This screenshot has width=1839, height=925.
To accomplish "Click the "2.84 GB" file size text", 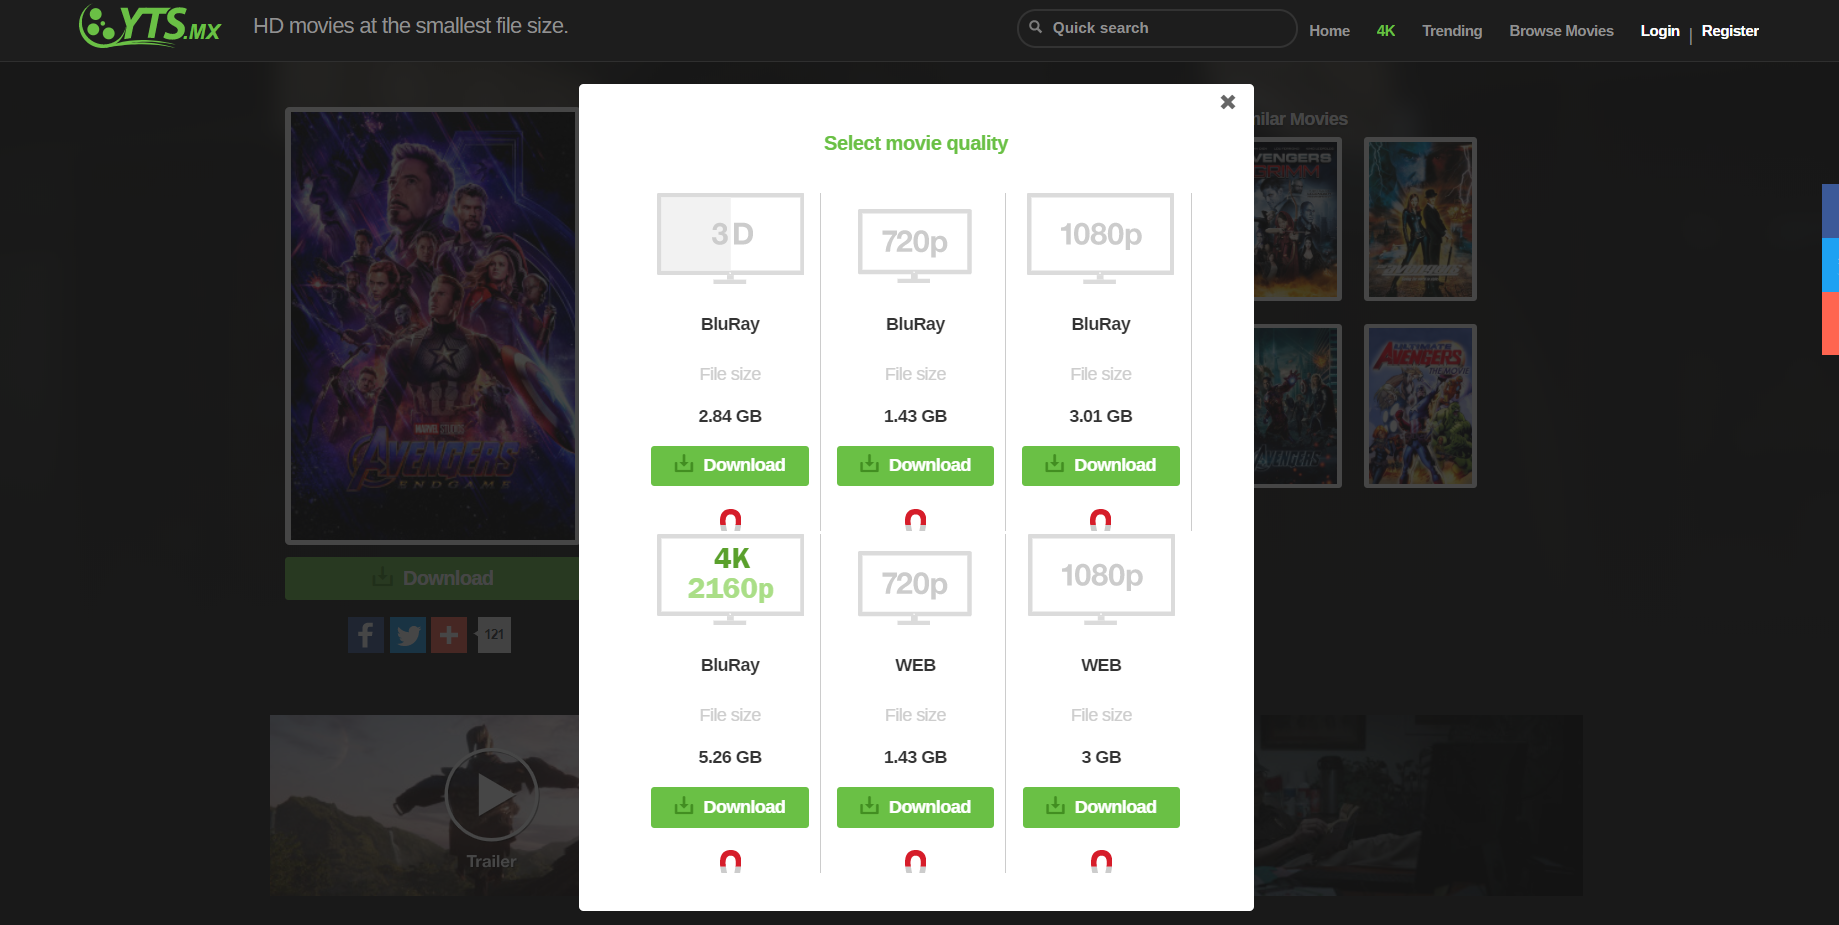I will (x=730, y=416).
